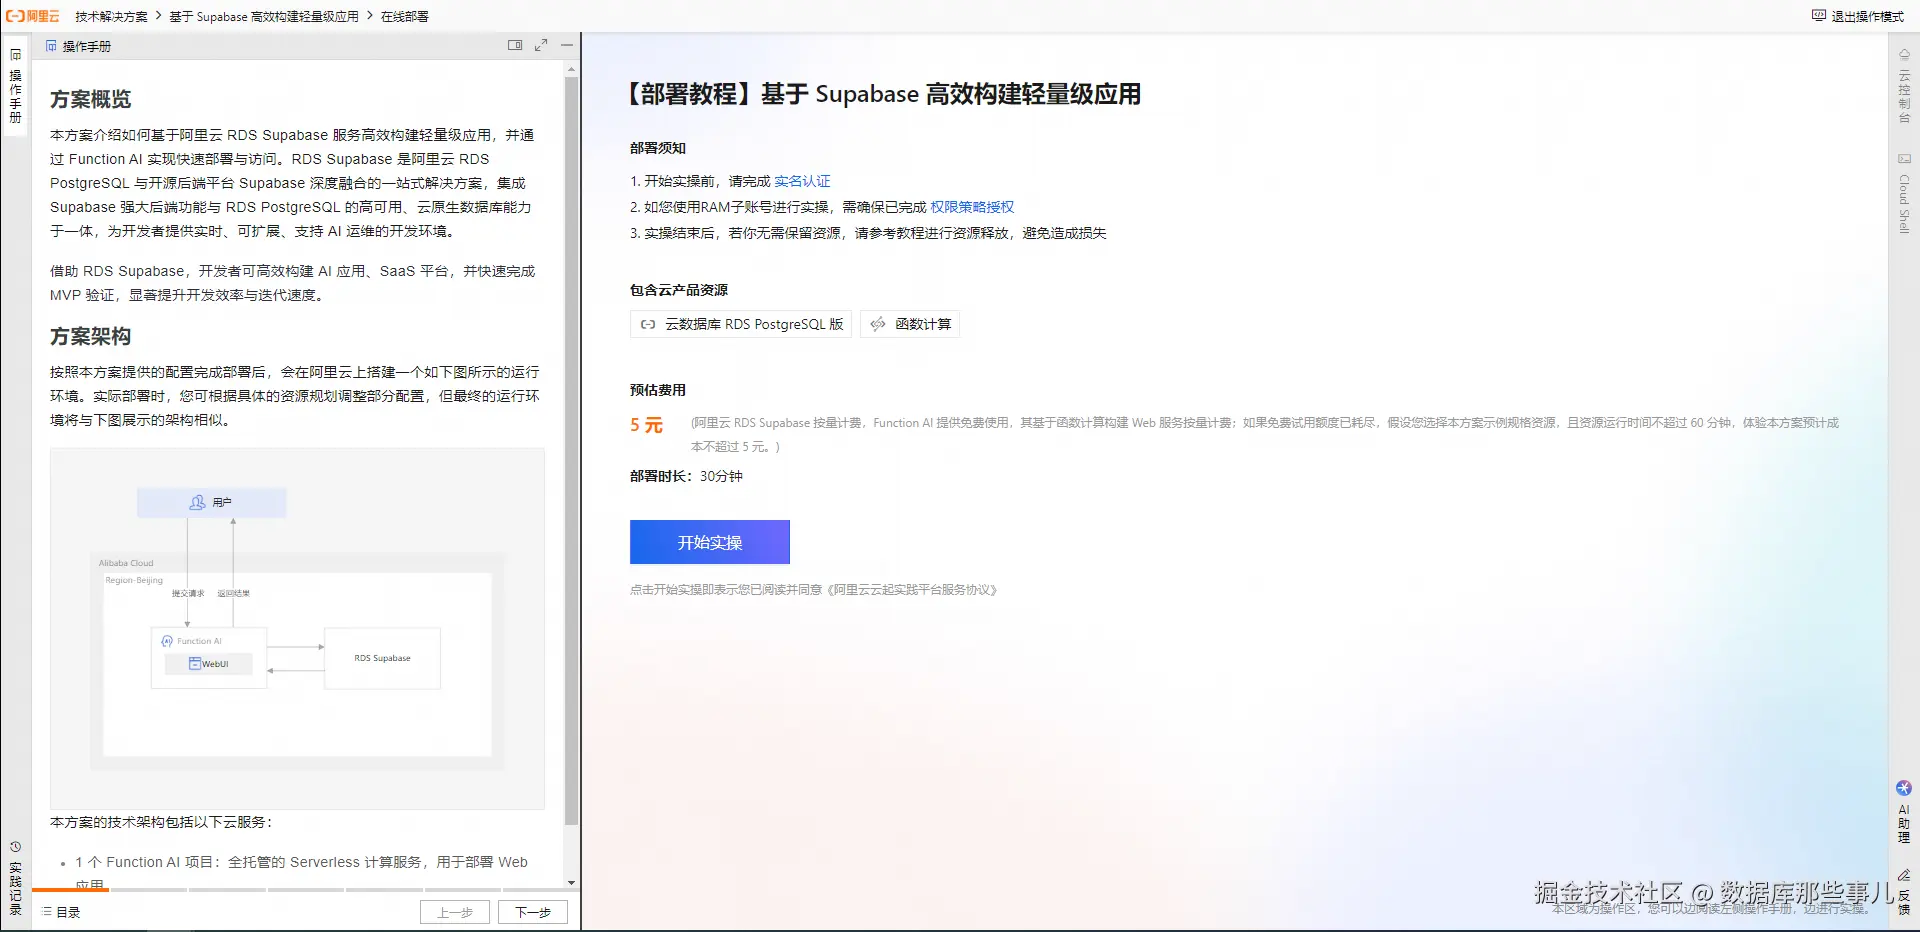
Task: Click the 目录 list icon
Action: 47,912
